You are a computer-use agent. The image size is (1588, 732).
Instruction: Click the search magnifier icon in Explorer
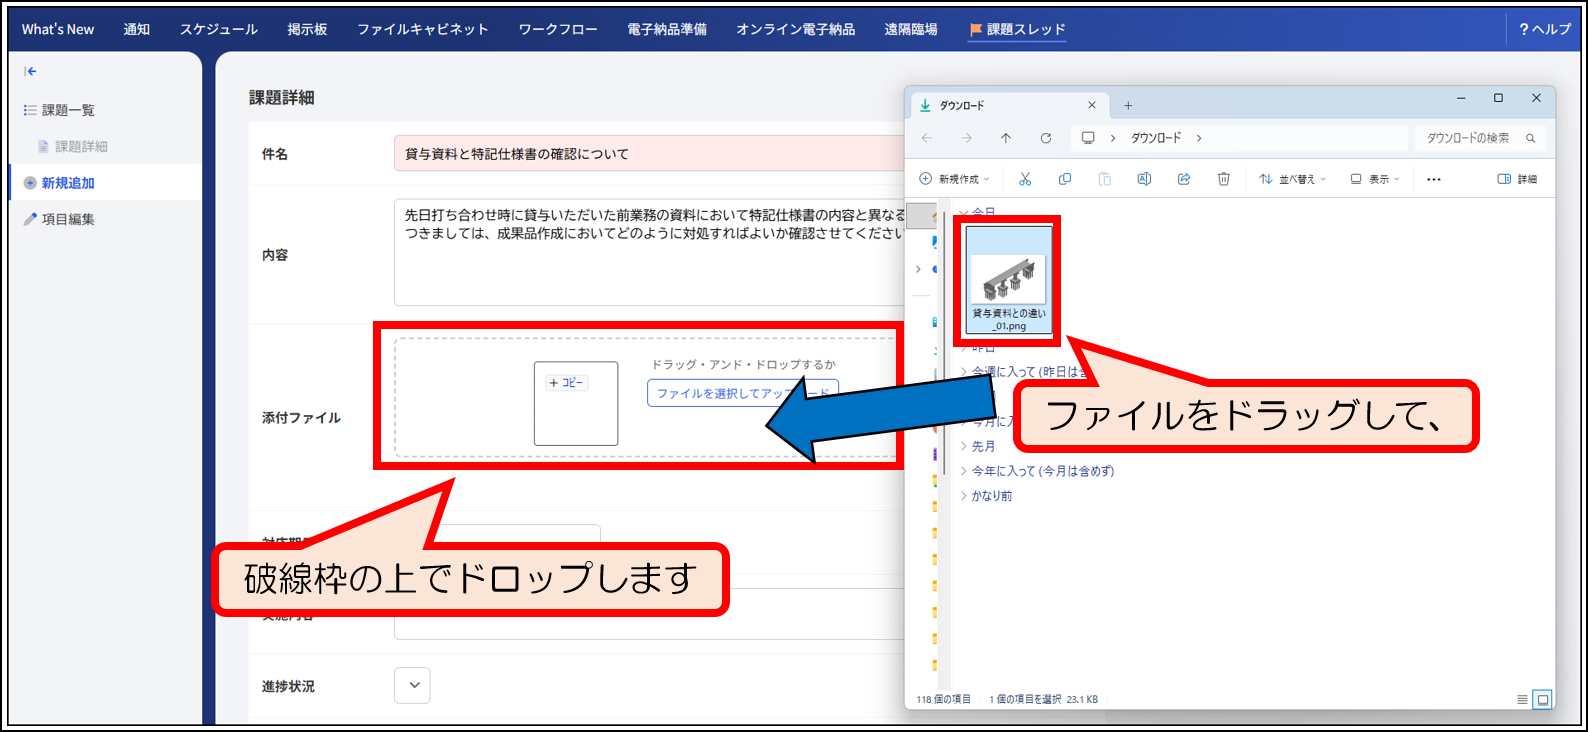click(1531, 138)
